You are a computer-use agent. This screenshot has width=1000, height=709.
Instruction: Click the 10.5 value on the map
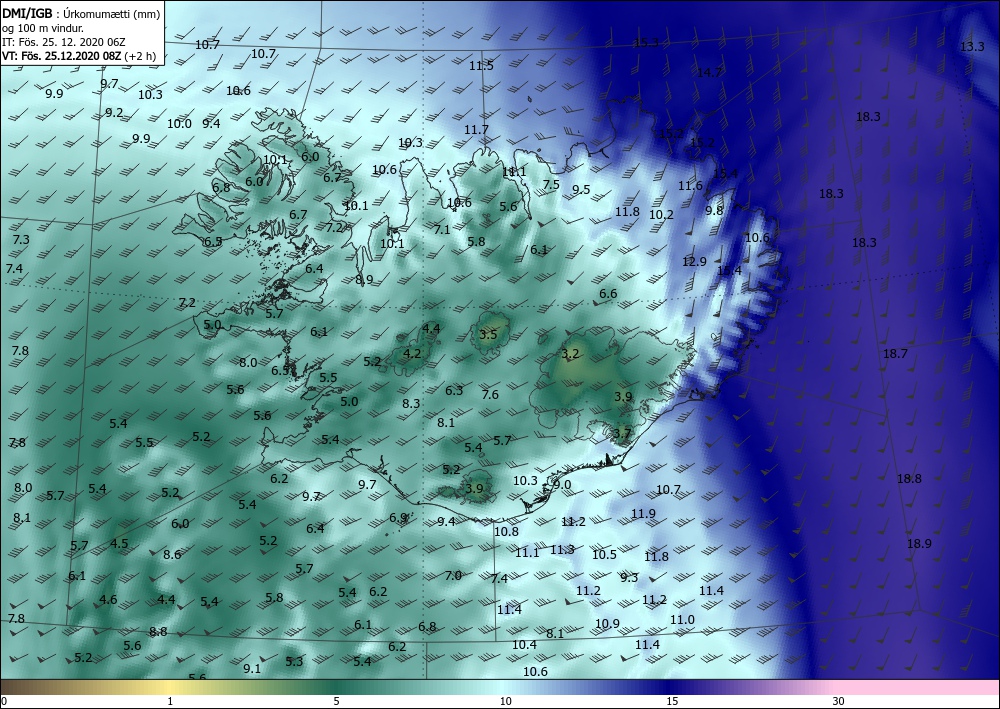pyautogui.click(x=604, y=555)
